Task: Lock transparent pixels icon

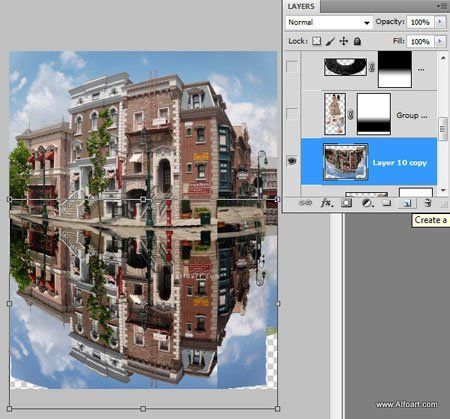Action: (x=316, y=41)
